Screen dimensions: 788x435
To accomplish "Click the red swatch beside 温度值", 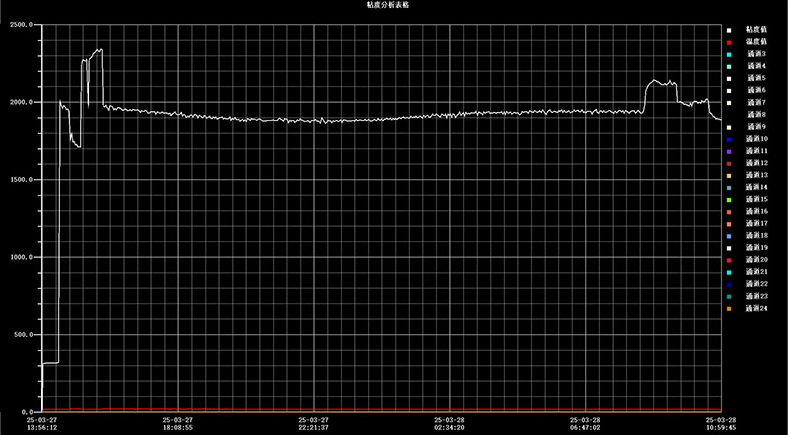I will (729, 42).
